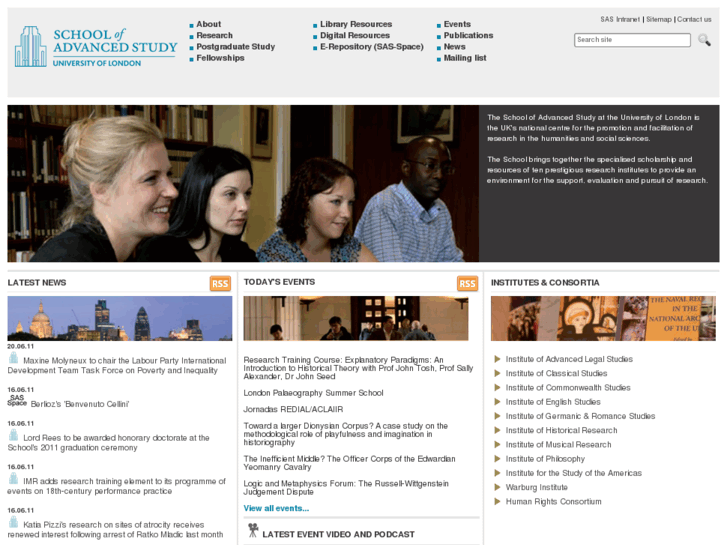
Task: Open The Inefficient Middle? event link
Action: click(350, 463)
